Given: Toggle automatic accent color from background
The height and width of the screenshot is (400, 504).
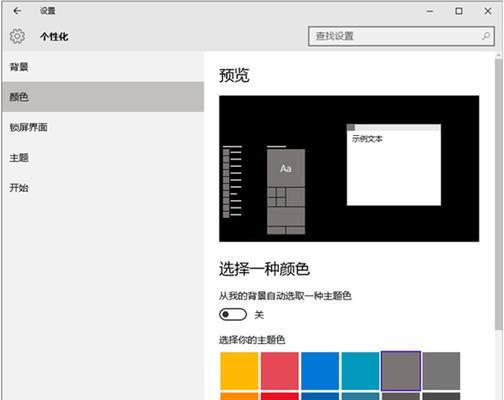Looking at the screenshot, I should point(233,314).
